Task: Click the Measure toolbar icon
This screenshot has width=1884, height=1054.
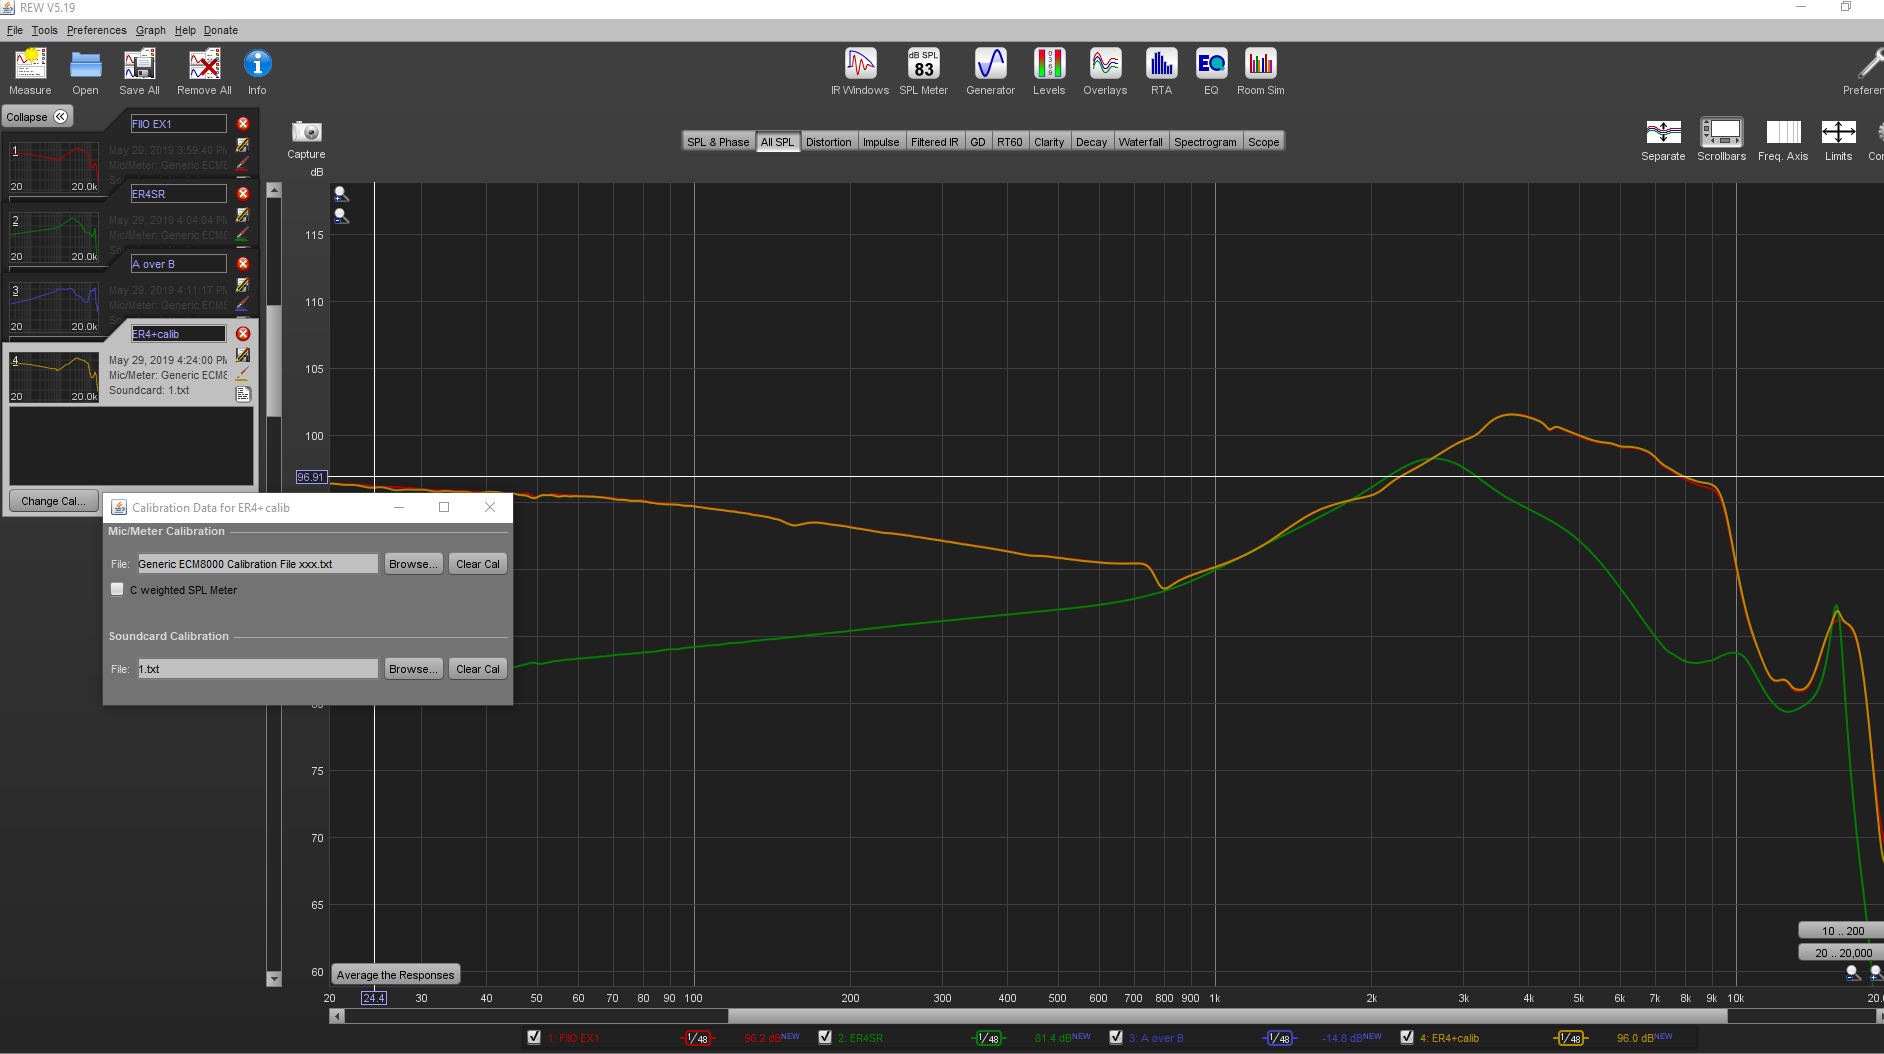Action: click(30, 72)
